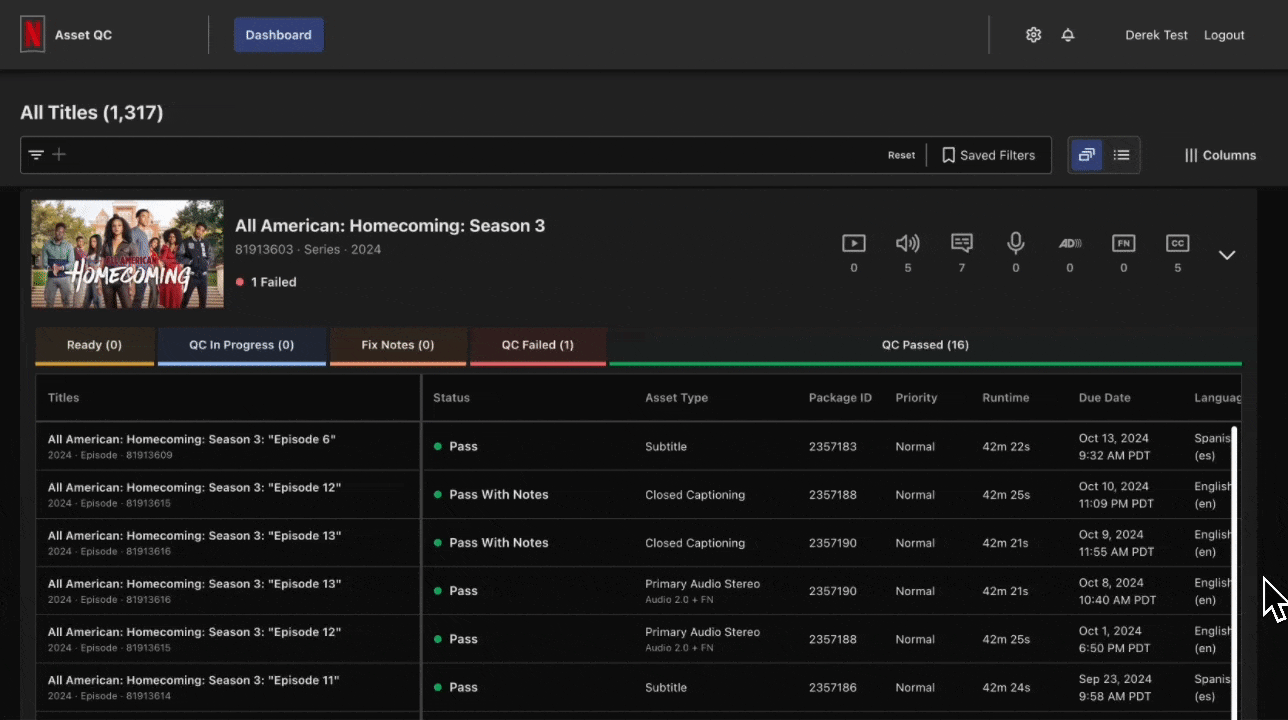1288x720 pixels.
Task: Open the notifications bell icon
Action: 1068,35
